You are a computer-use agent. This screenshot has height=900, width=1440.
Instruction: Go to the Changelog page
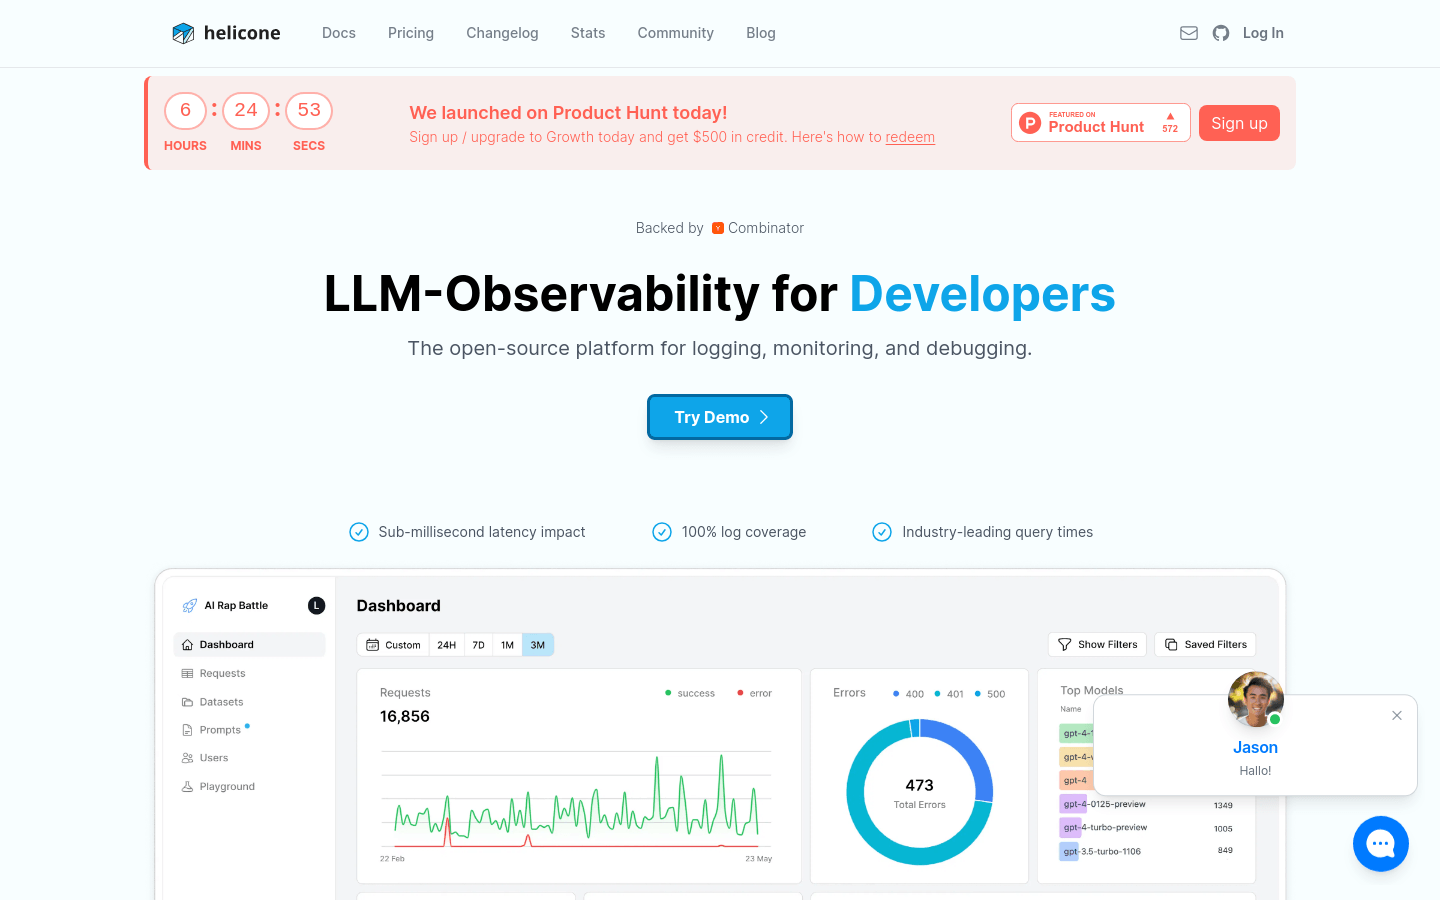[502, 33]
